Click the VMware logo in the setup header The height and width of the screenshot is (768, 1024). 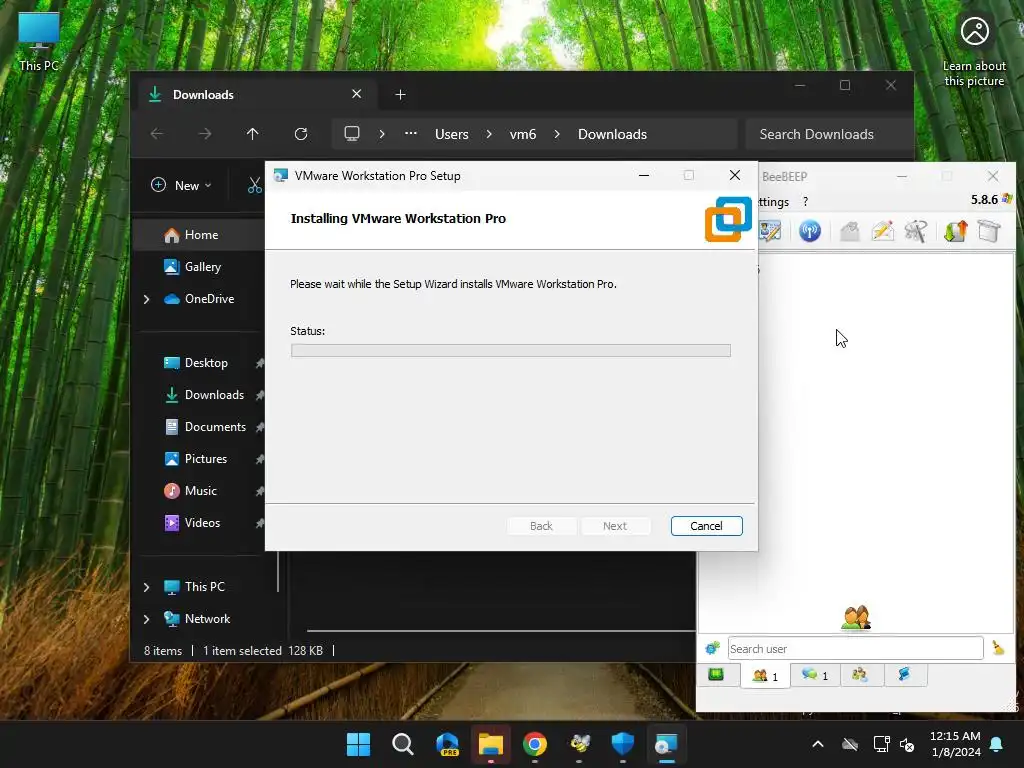(728, 219)
